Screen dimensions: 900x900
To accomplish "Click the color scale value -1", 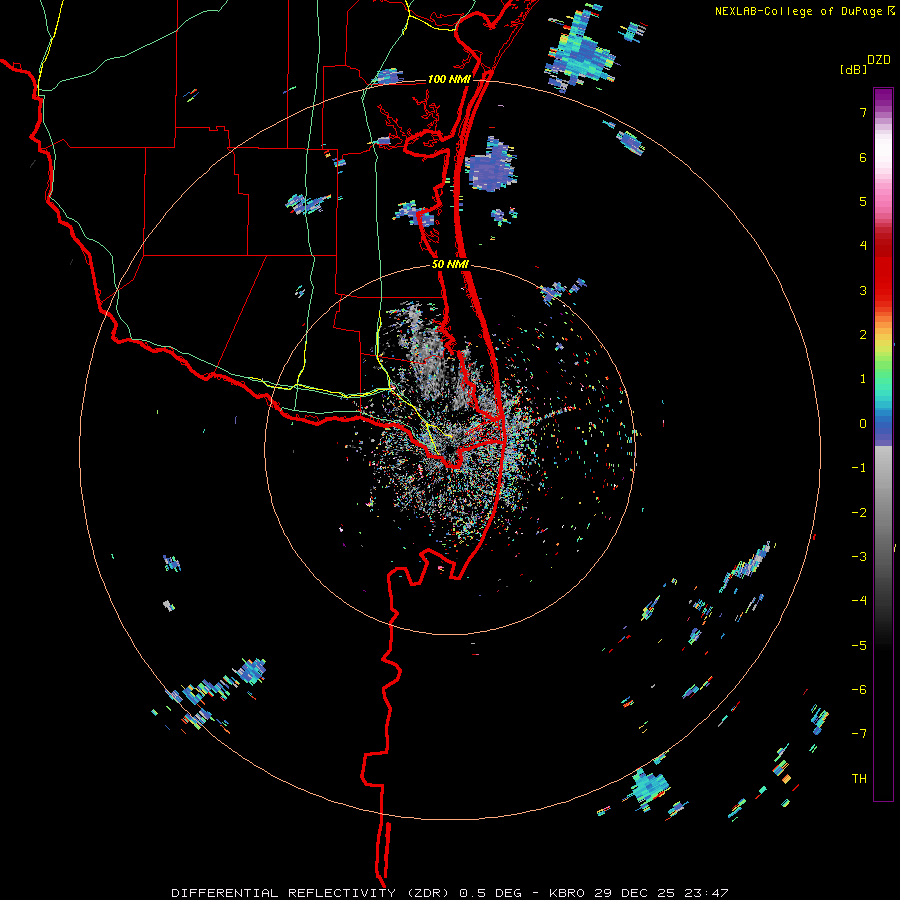I will pos(859,468).
